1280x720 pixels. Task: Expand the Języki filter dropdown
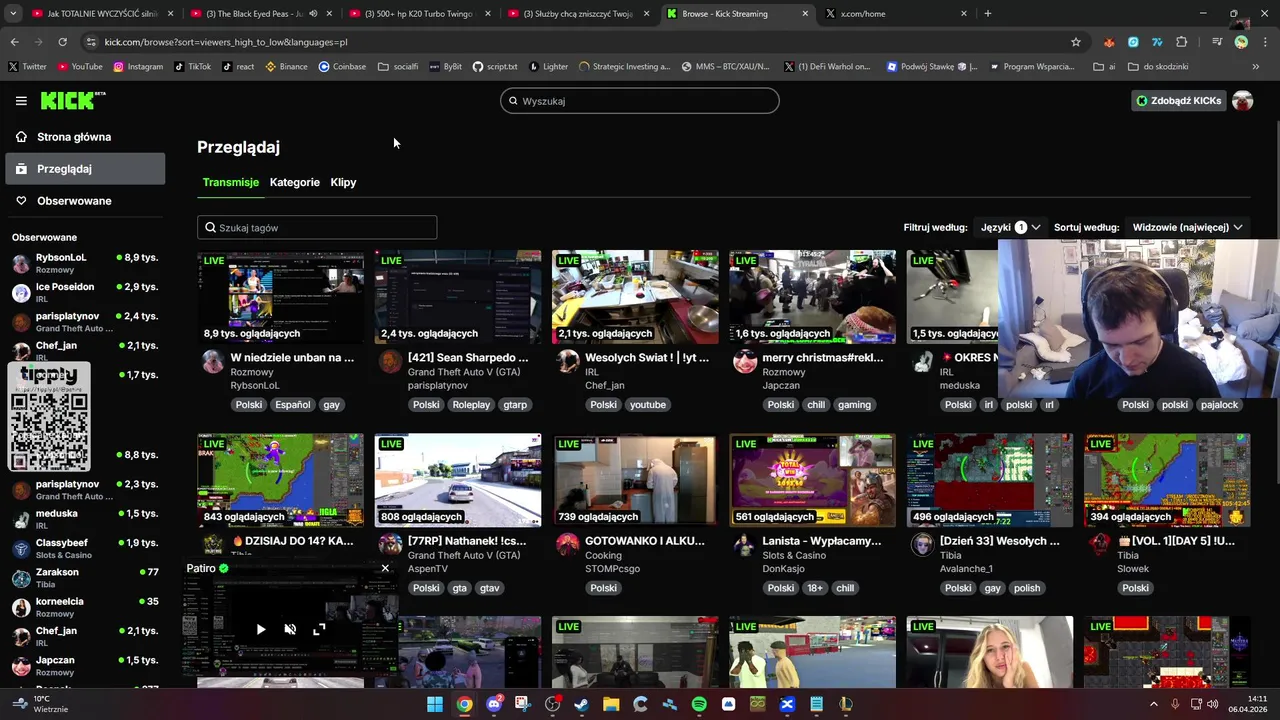1010,228
